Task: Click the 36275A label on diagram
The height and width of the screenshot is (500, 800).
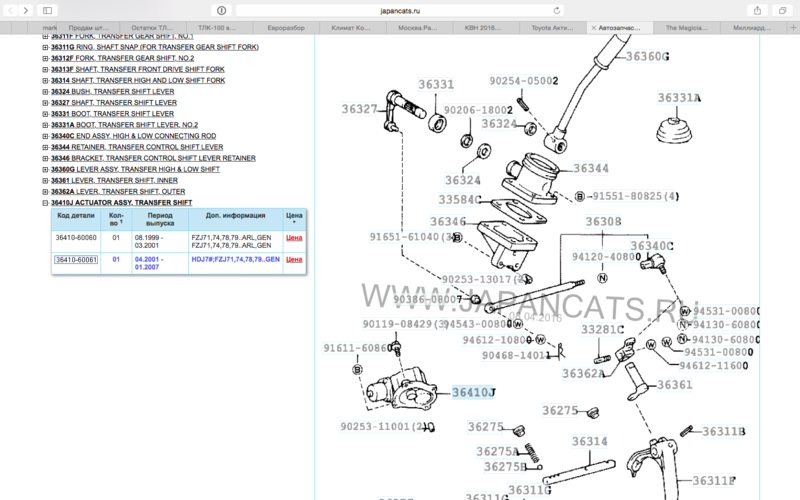Action: pyautogui.click(x=498, y=452)
